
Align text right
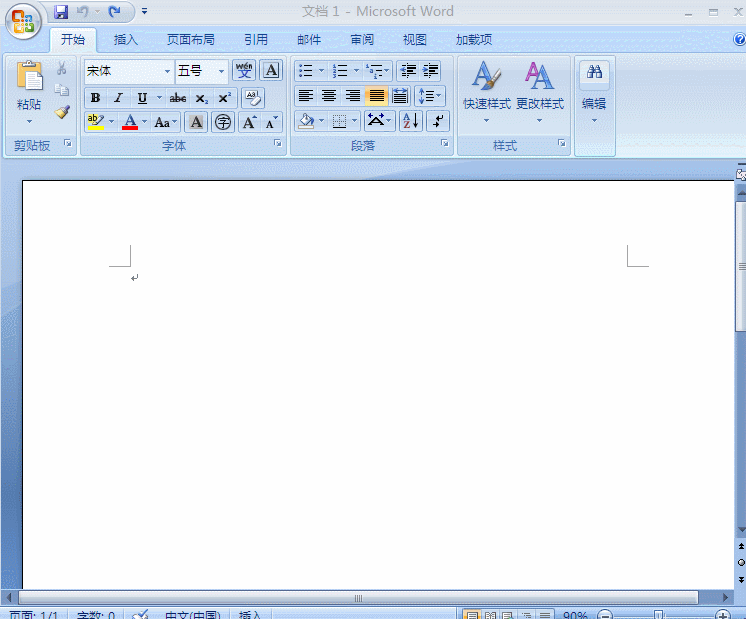pyautogui.click(x=353, y=96)
